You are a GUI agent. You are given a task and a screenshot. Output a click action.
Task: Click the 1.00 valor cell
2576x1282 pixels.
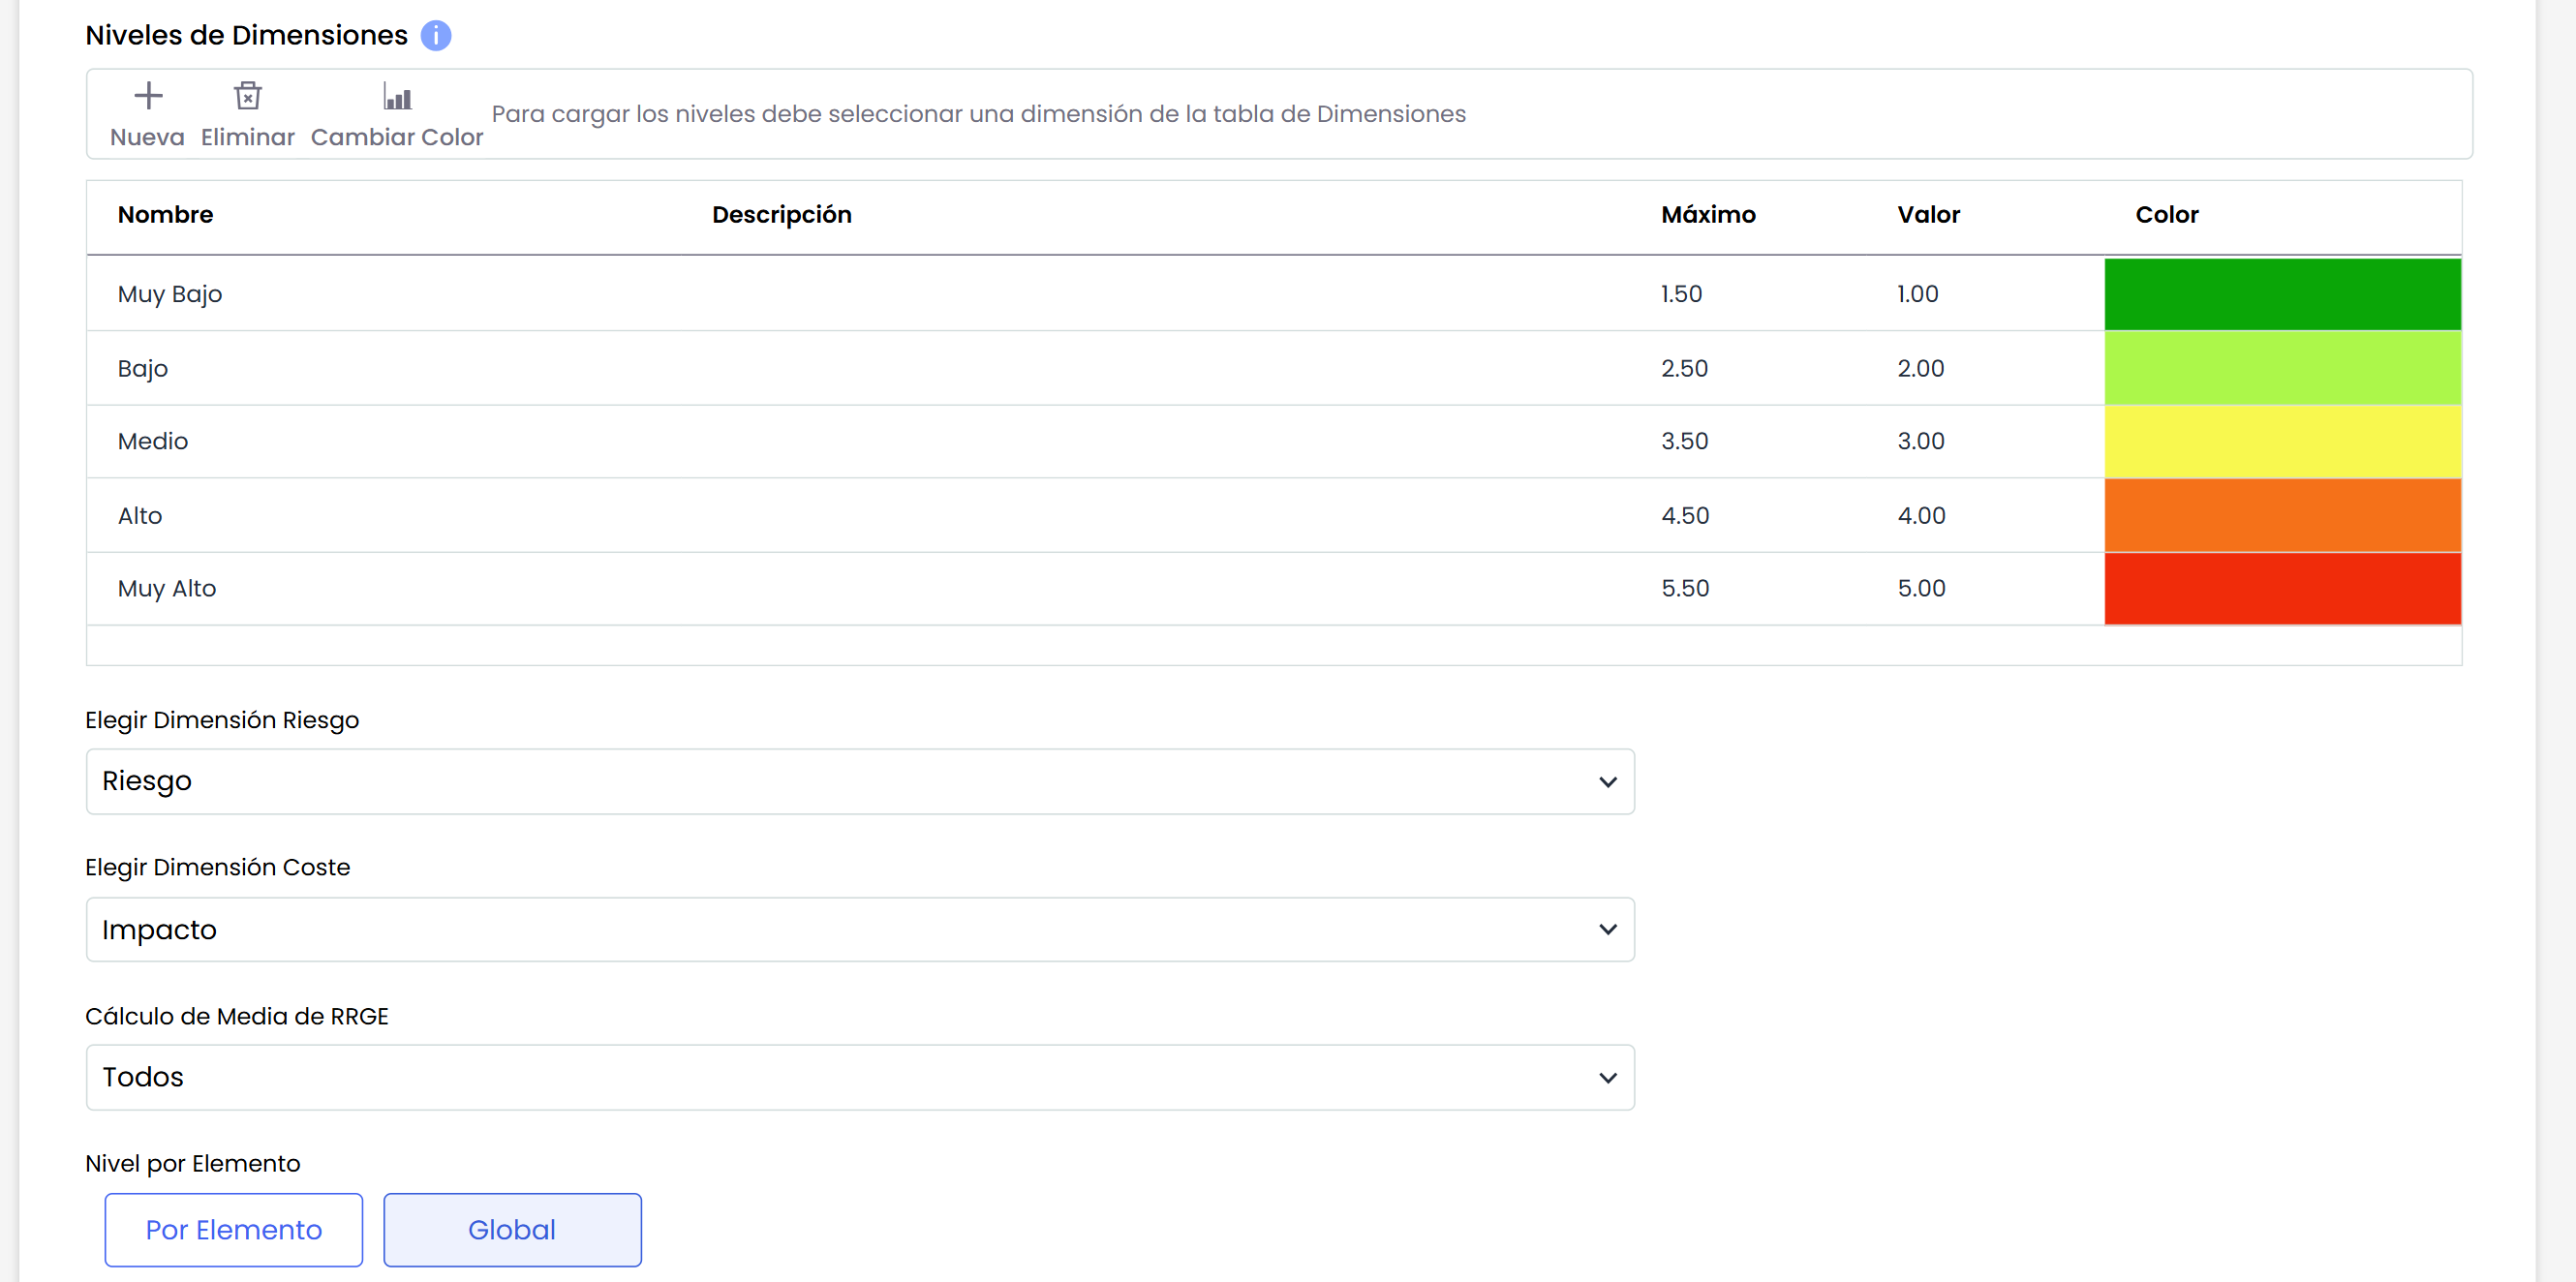[x=1918, y=294]
